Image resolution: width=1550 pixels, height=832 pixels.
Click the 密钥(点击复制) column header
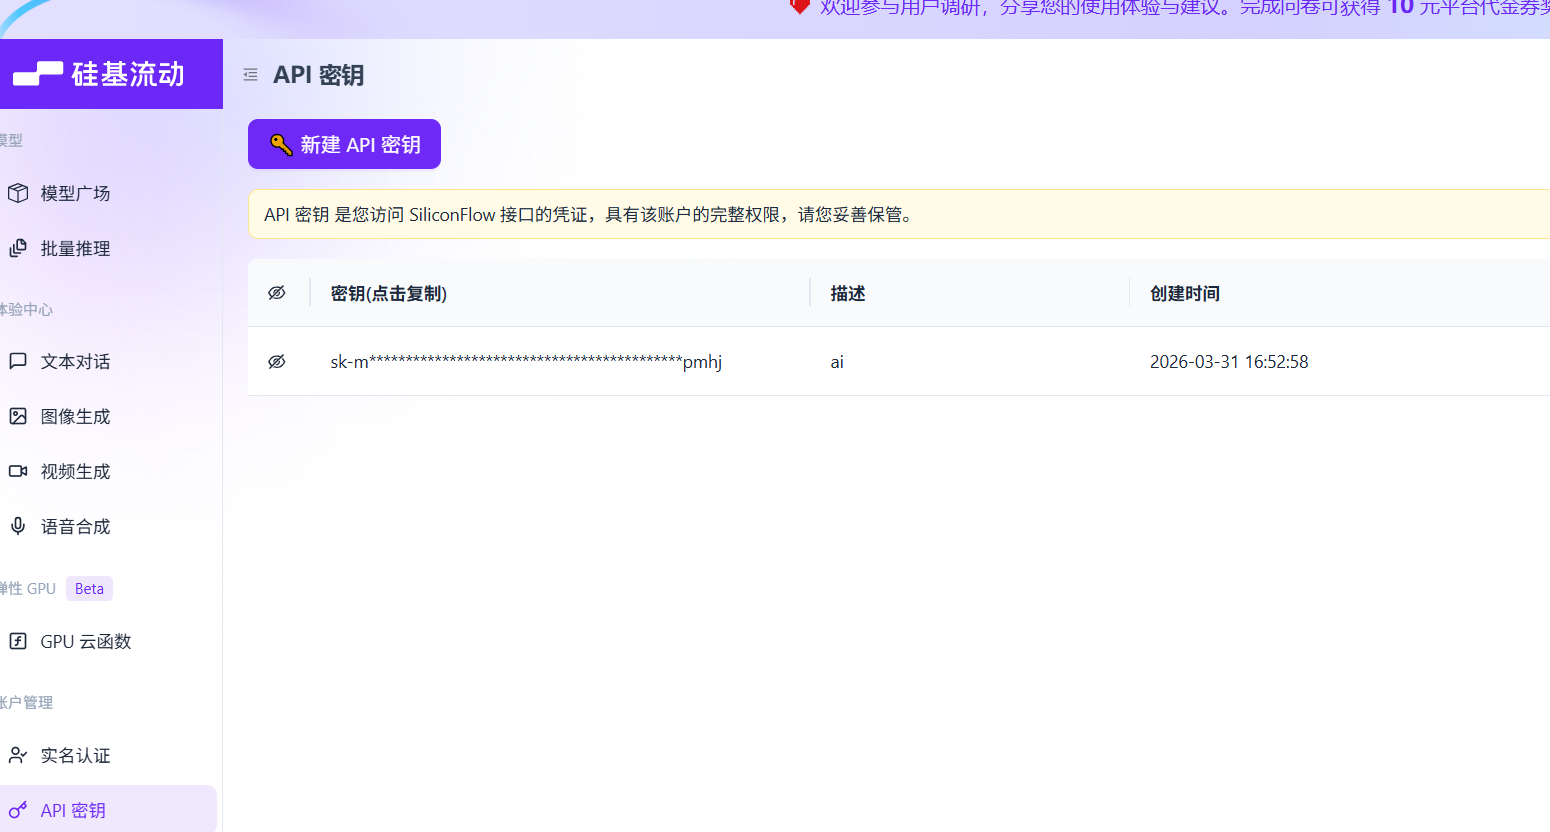click(x=389, y=293)
